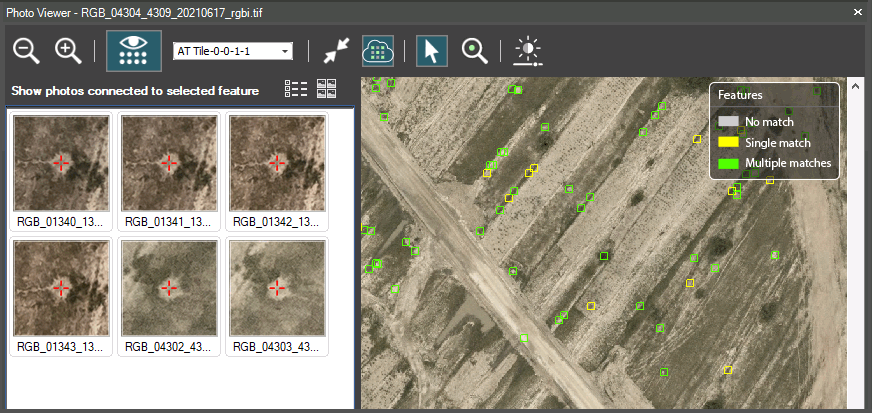872x413 pixels.
Task: Select the RGB_01342 photo thumbnail
Action: [x=278, y=163]
